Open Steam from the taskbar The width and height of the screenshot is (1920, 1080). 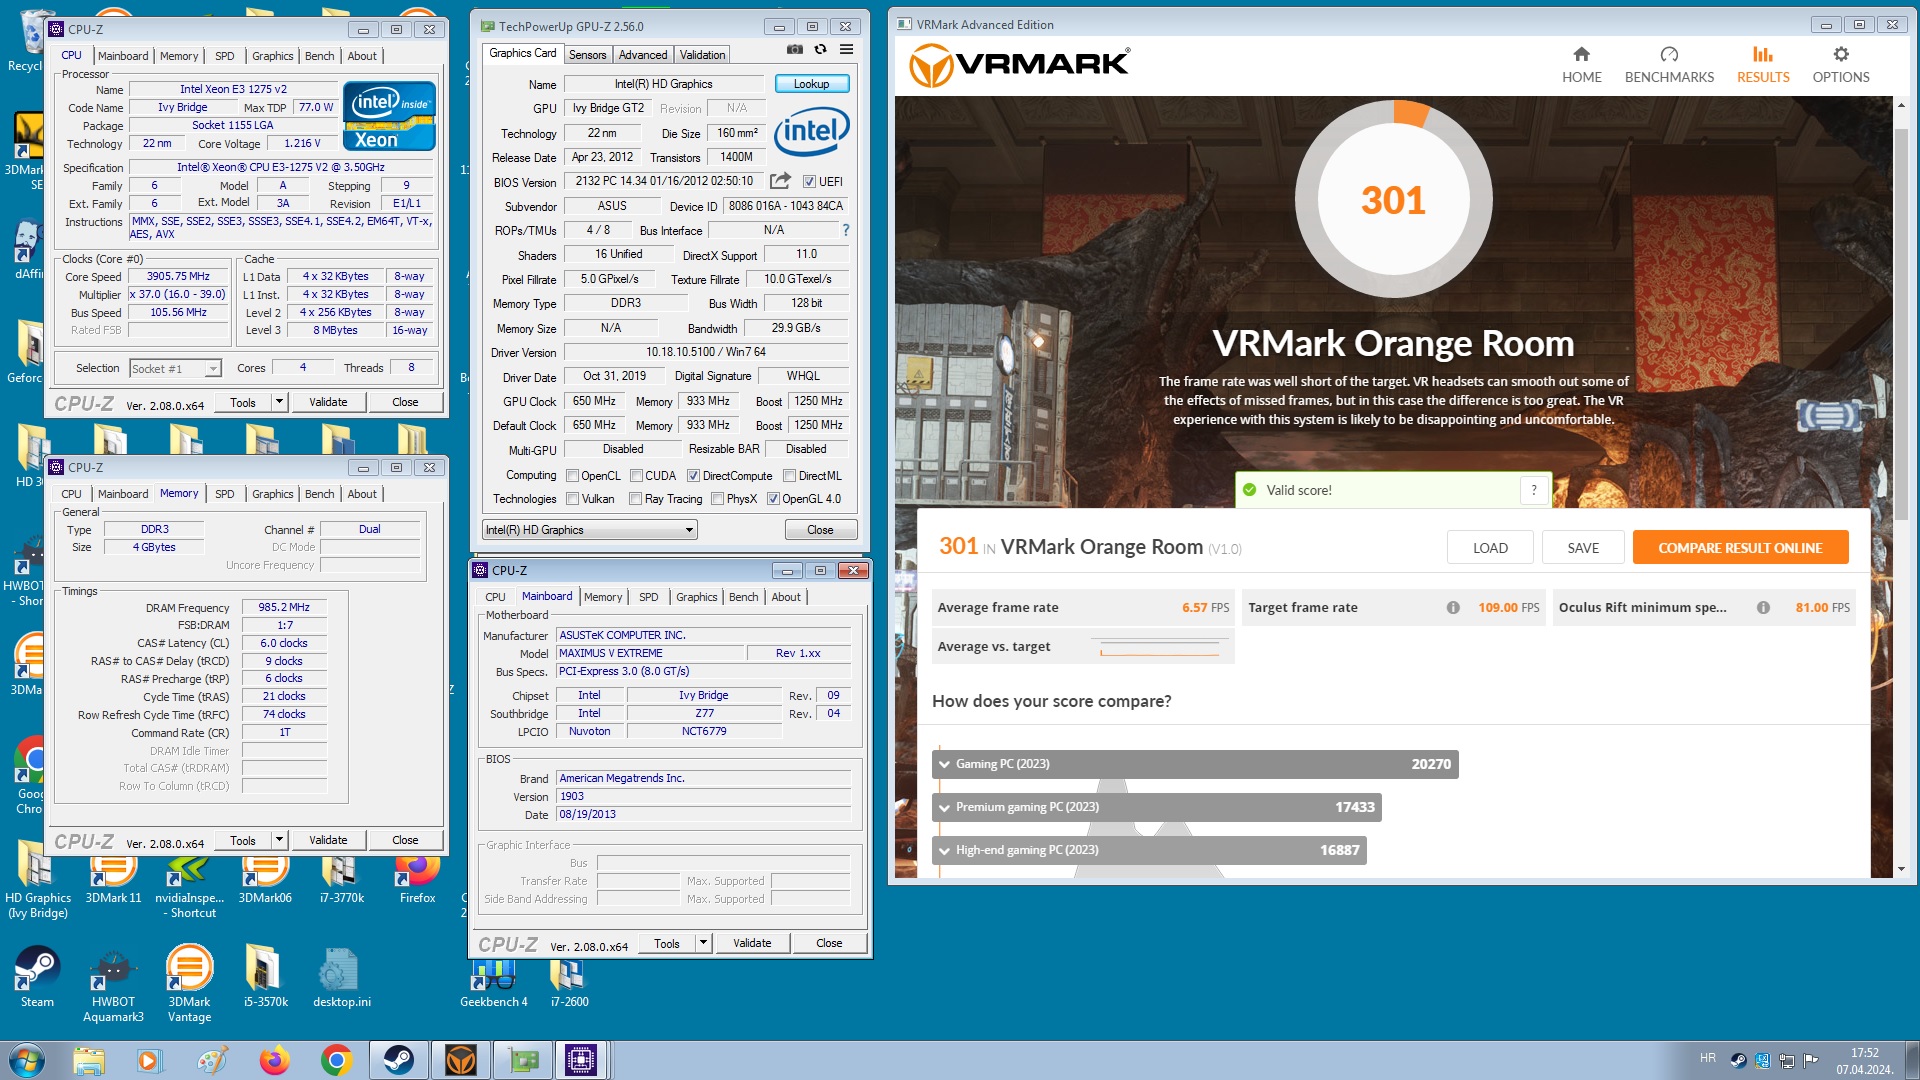click(x=398, y=1060)
